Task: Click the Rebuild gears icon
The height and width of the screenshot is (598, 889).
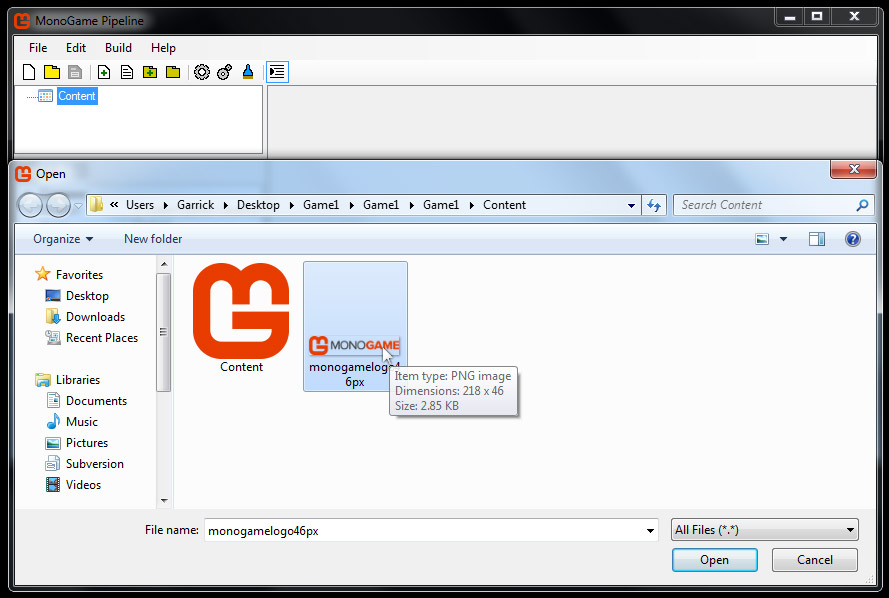Action: pos(224,72)
